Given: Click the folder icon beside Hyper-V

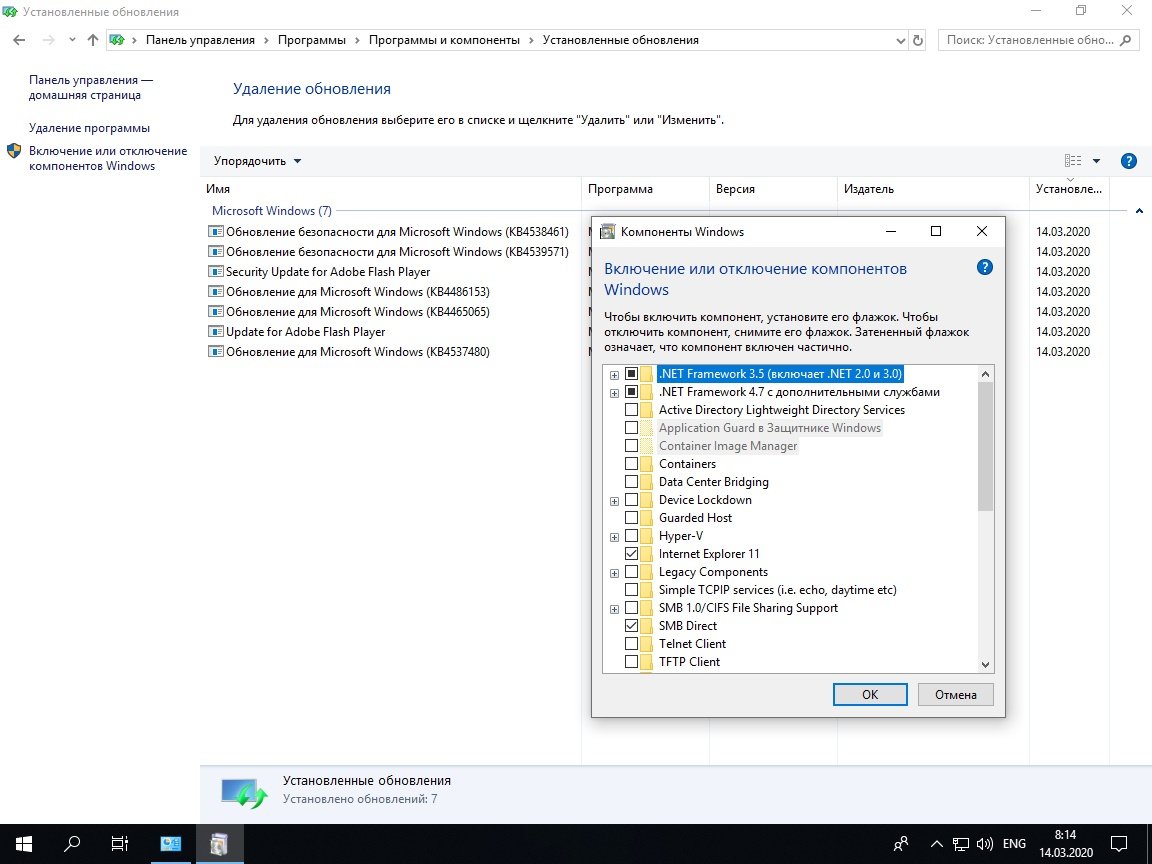Looking at the screenshot, I should pyautogui.click(x=646, y=536).
